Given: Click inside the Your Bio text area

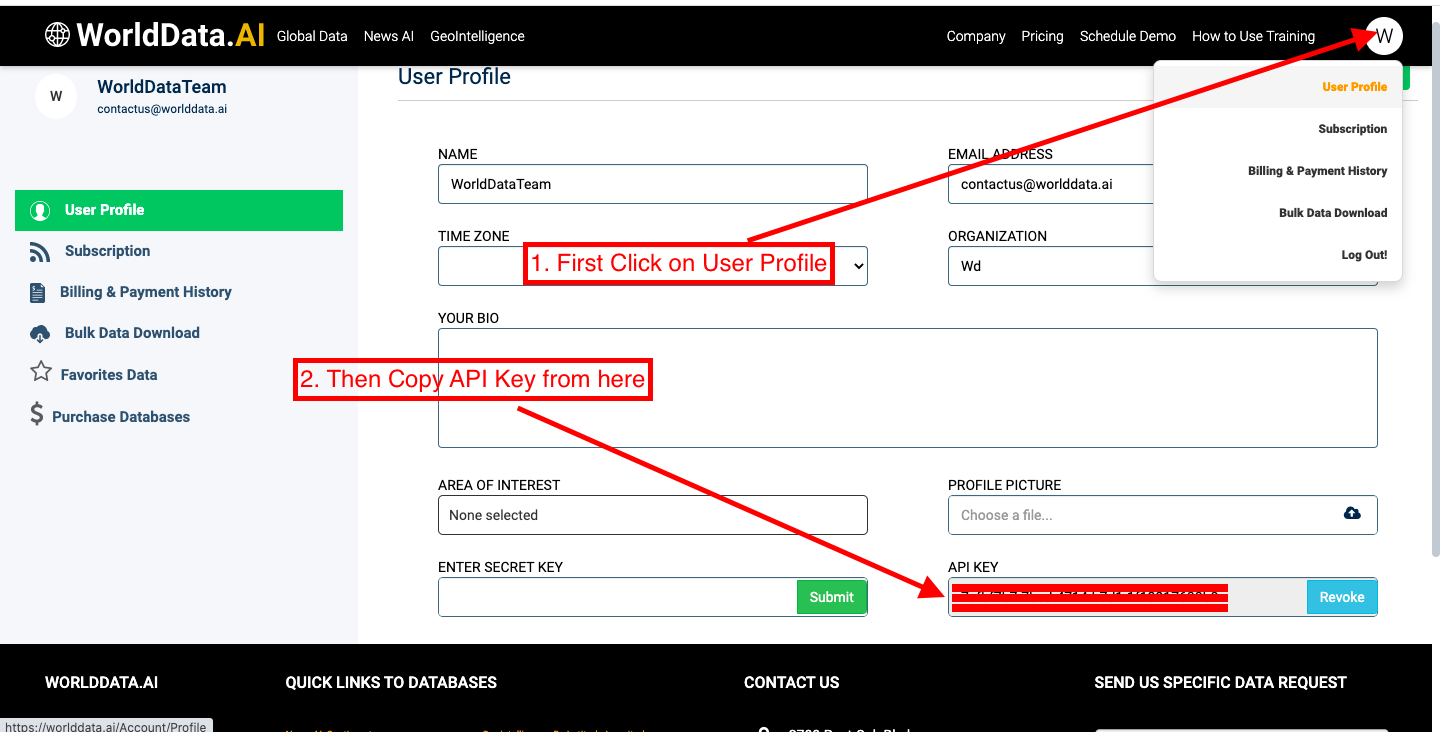Looking at the screenshot, I should (x=907, y=387).
